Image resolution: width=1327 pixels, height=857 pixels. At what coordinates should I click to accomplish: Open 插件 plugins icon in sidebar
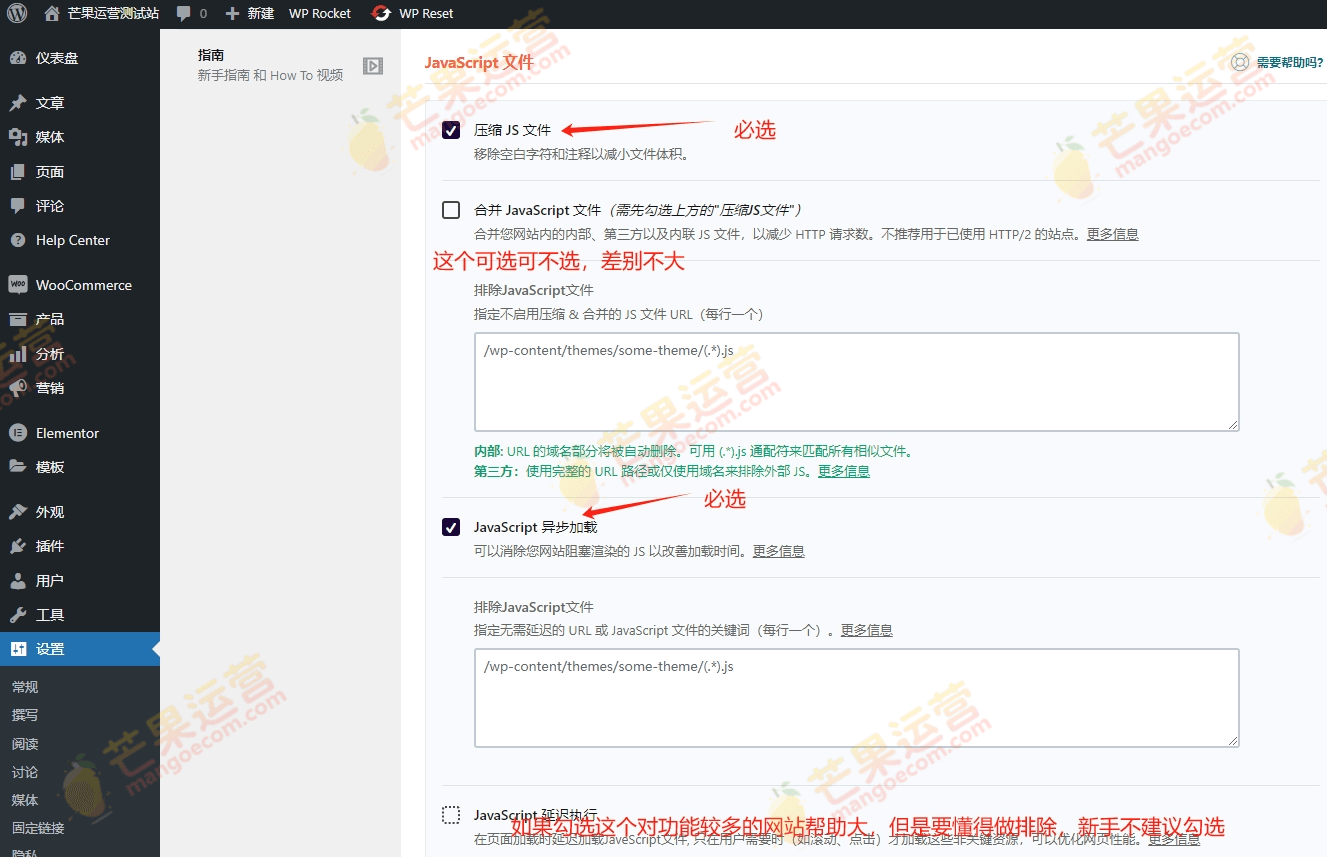17,546
